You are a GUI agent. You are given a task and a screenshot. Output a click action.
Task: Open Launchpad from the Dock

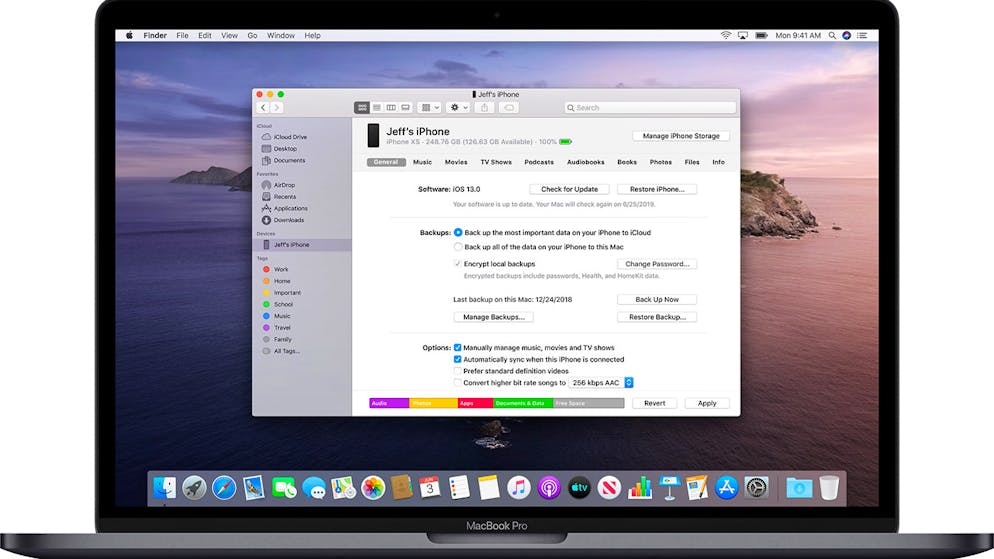[194, 487]
